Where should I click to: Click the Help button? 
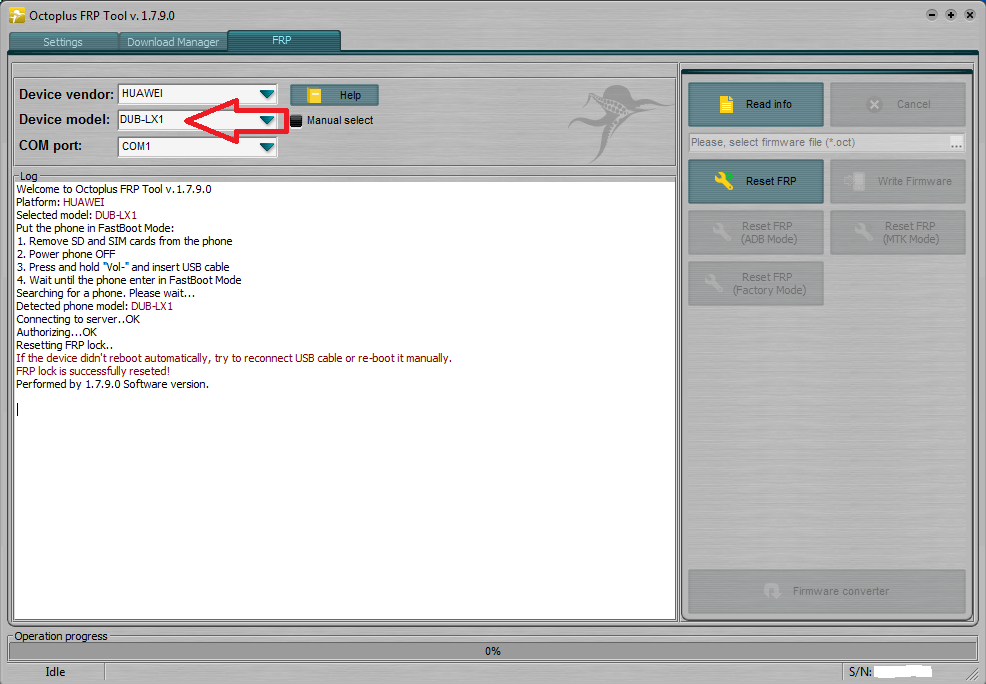click(334, 96)
